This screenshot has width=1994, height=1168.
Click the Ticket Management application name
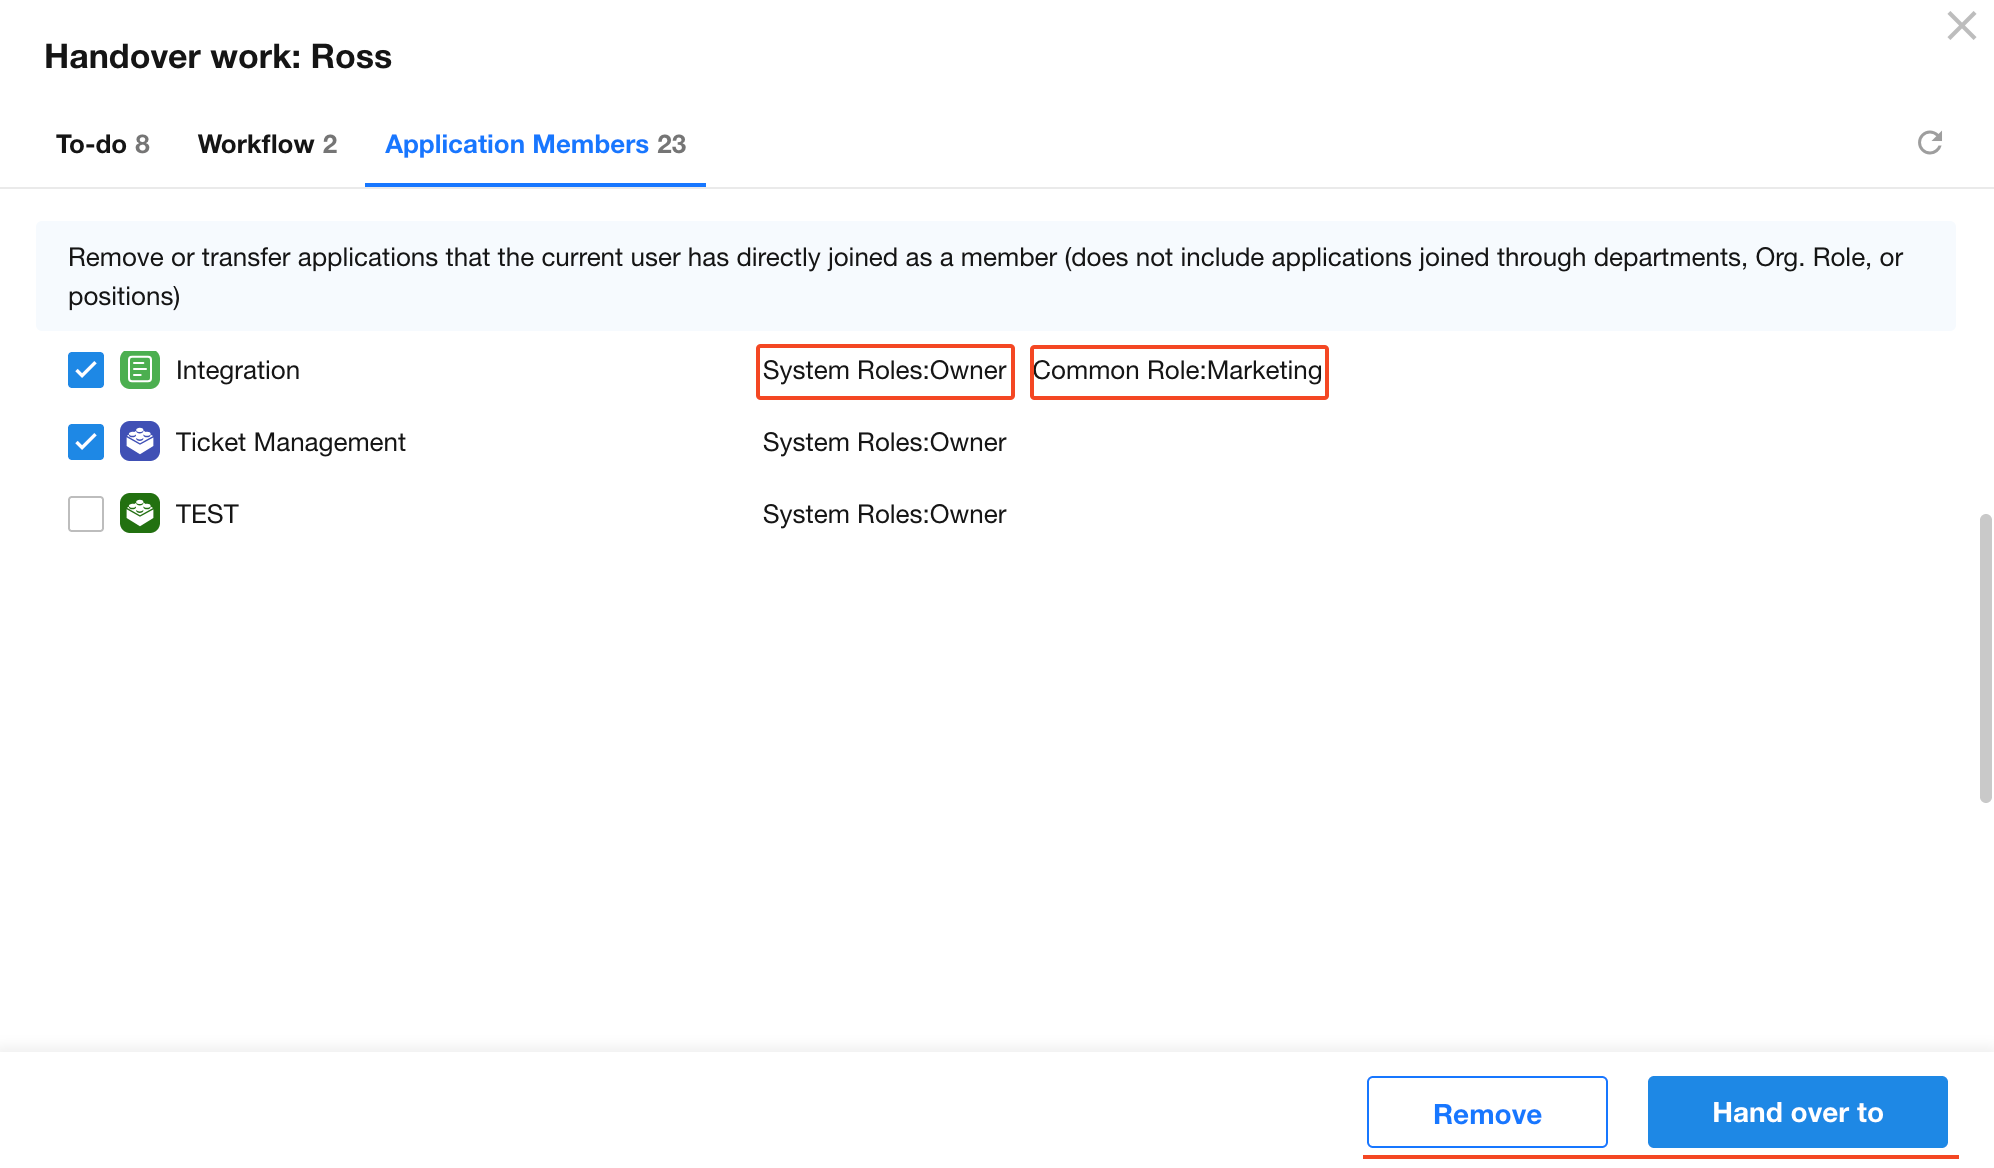coord(291,442)
